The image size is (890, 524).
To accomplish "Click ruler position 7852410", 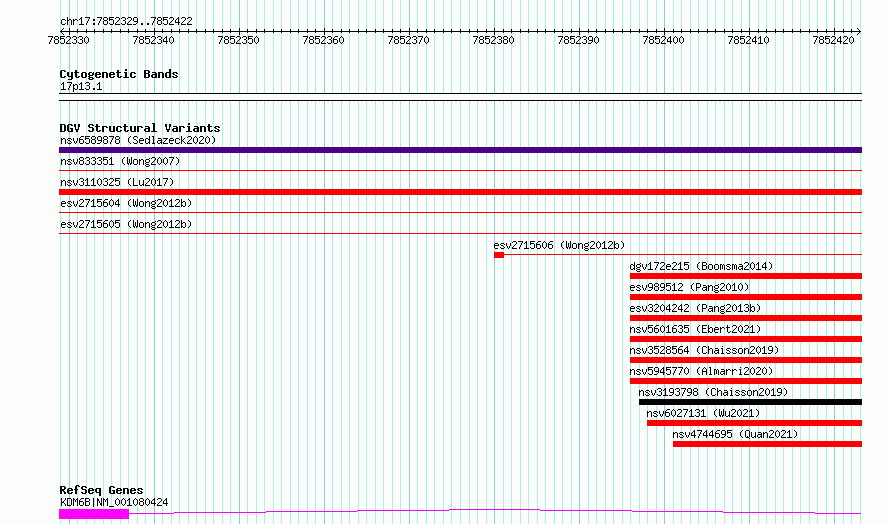I will coord(748,40).
